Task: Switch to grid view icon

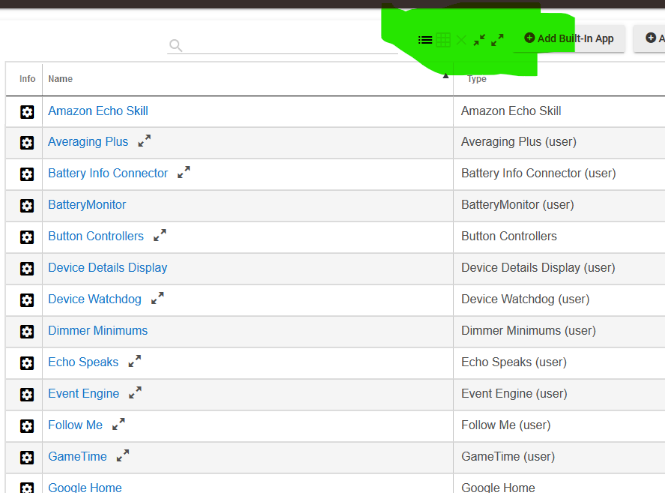Action: click(443, 40)
